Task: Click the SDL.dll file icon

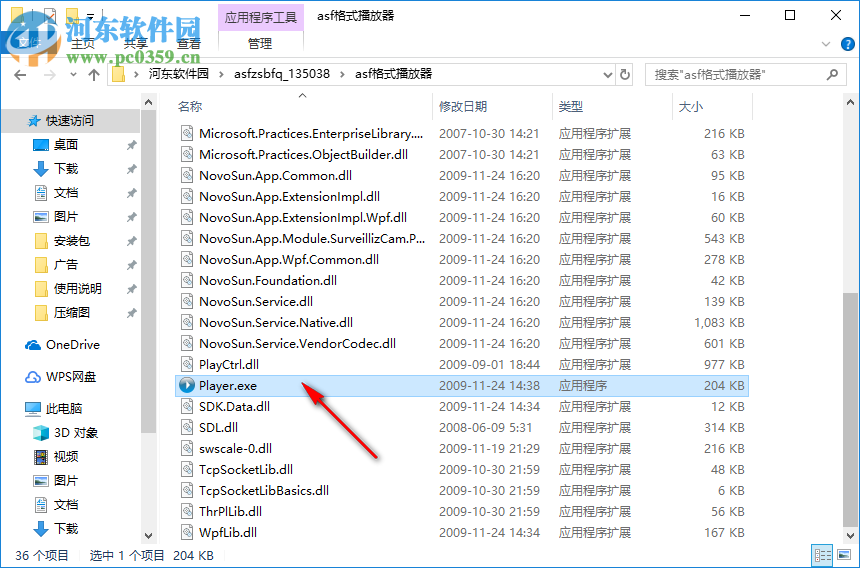Action: [187, 428]
